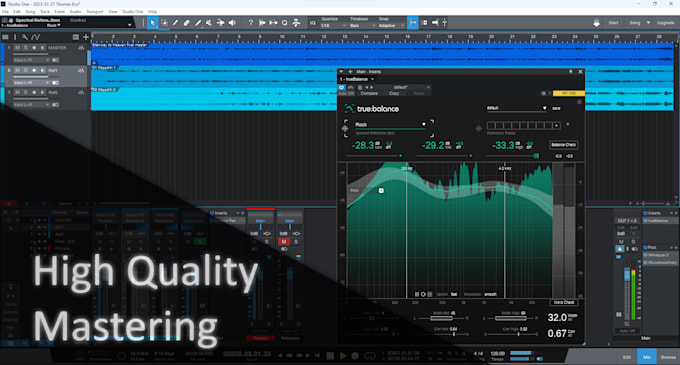
Task: Select the Paint pencil tool
Action: (x=198, y=23)
